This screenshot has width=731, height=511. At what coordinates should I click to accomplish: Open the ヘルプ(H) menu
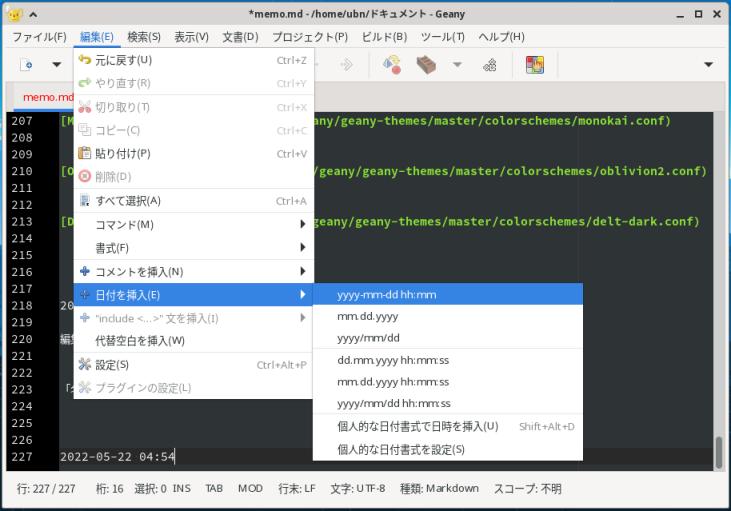(x=501, y=37)
